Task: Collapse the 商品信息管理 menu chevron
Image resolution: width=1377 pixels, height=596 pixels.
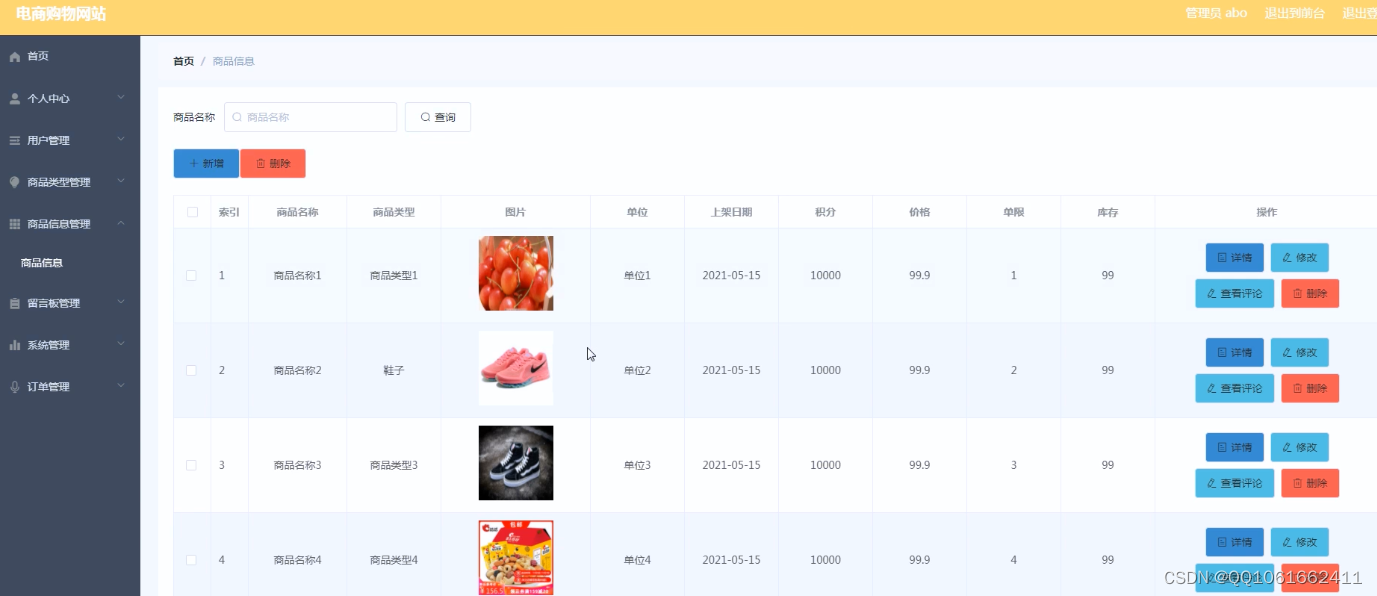Action: coord(122,223)
